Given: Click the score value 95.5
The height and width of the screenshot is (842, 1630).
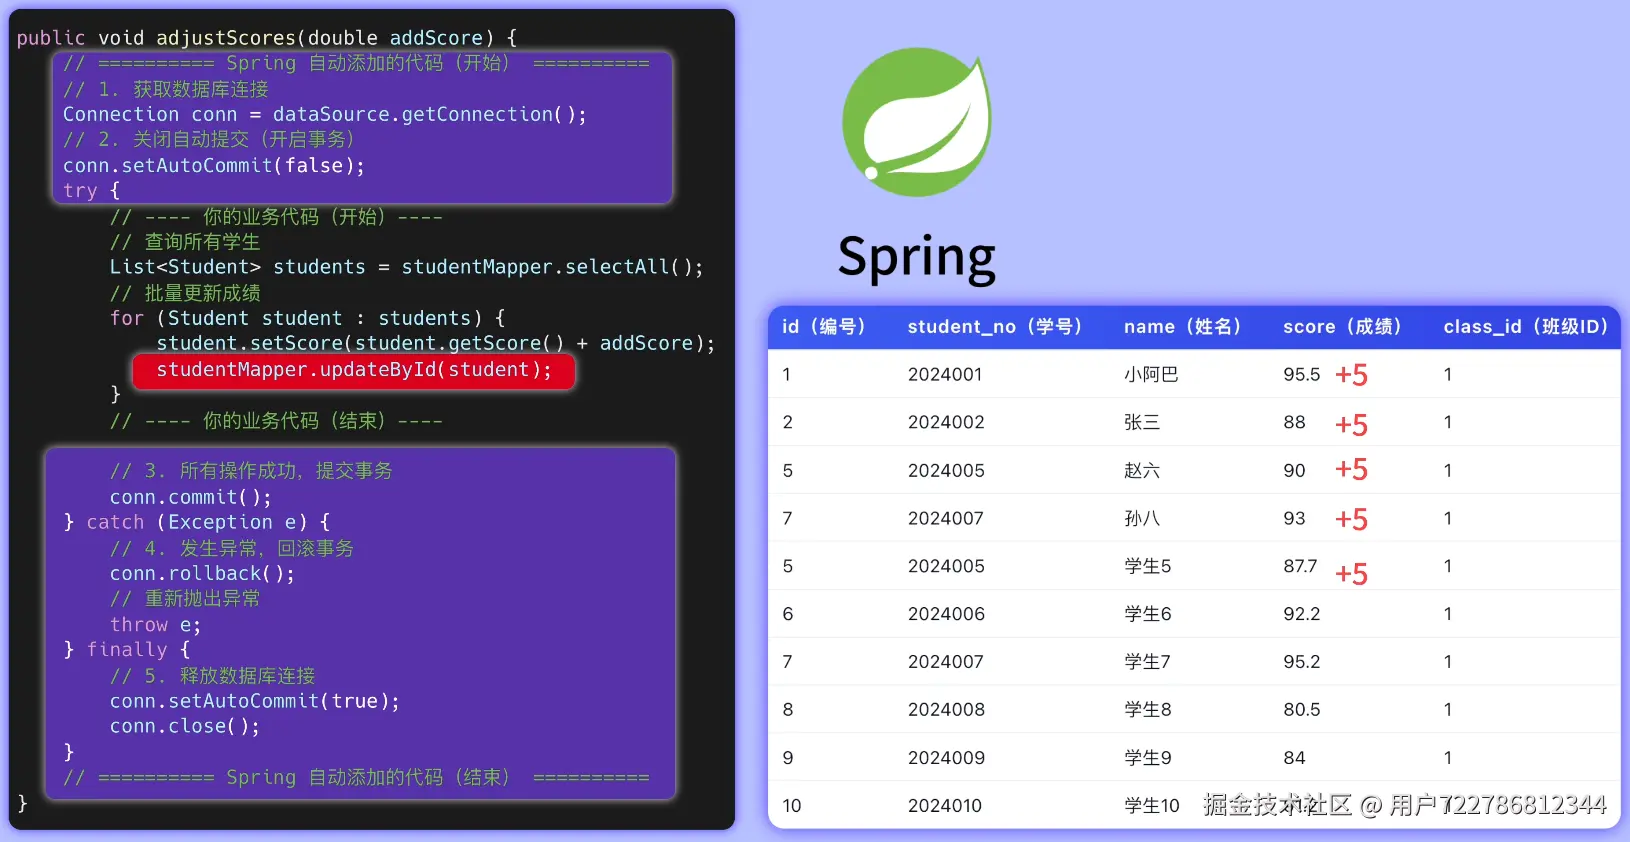Looking at the screenshot, I should 1301,374.
